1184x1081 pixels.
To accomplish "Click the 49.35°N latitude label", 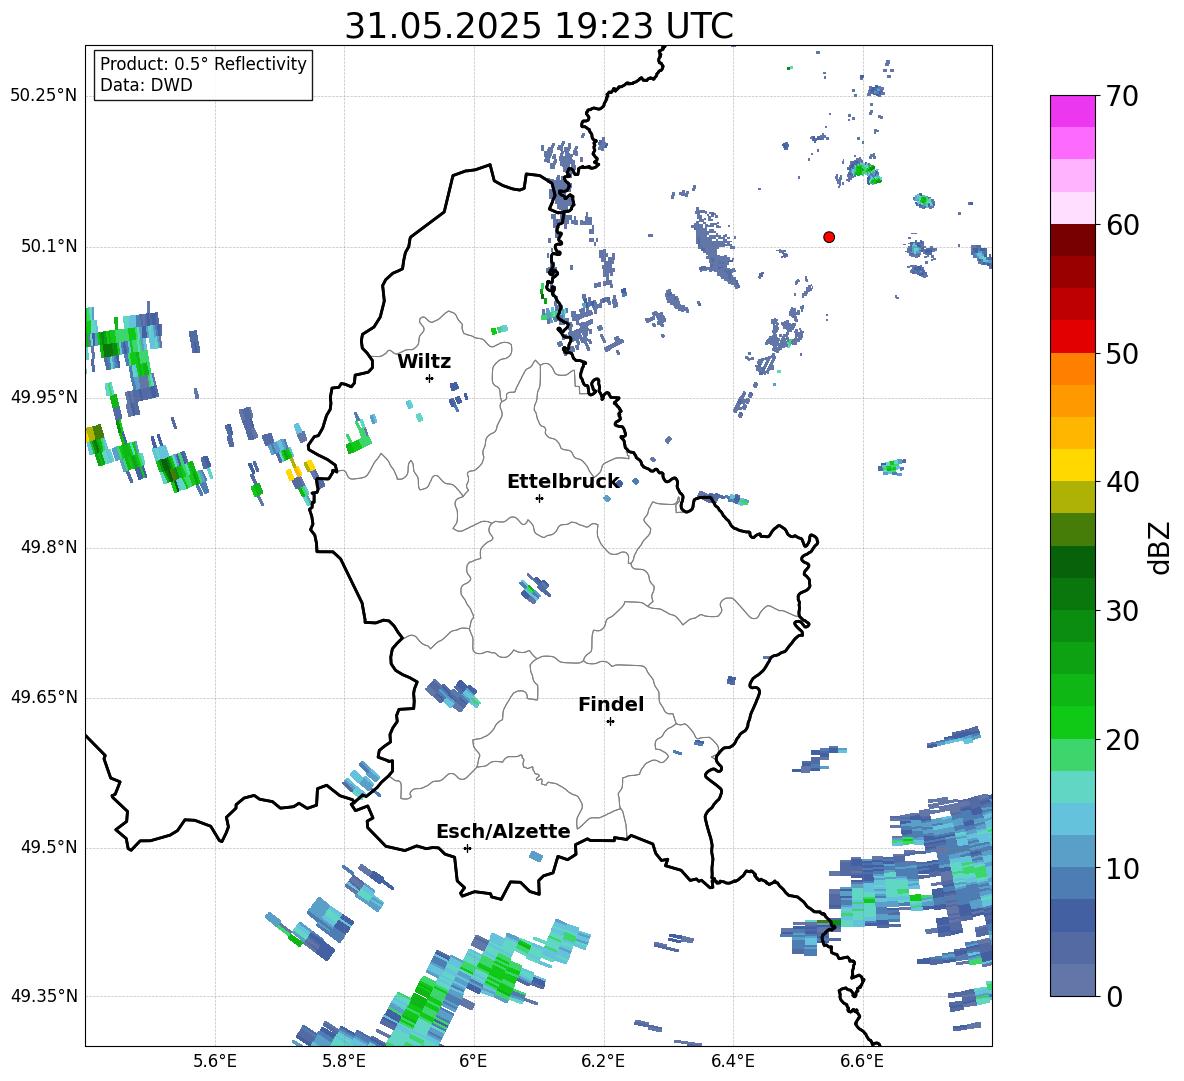I will pyautogui.click(x=44, y=996).
